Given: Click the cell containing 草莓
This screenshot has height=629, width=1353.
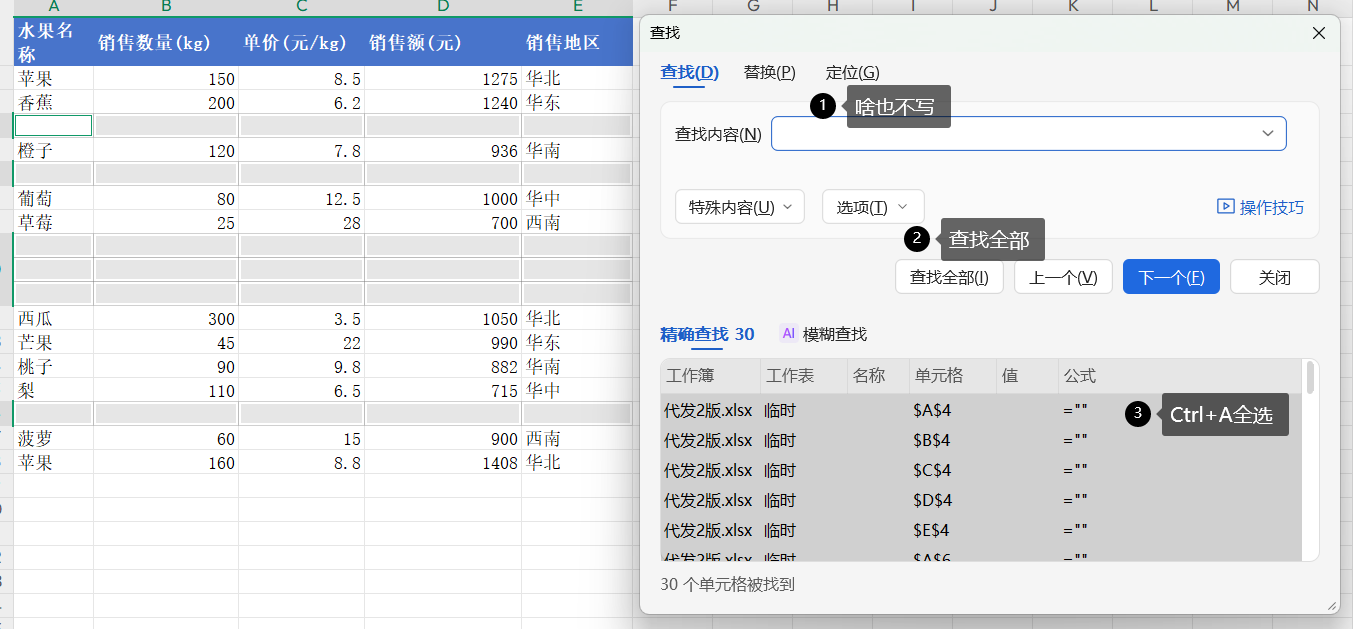Looking at the screenshot, I should (x=53, y=222).
